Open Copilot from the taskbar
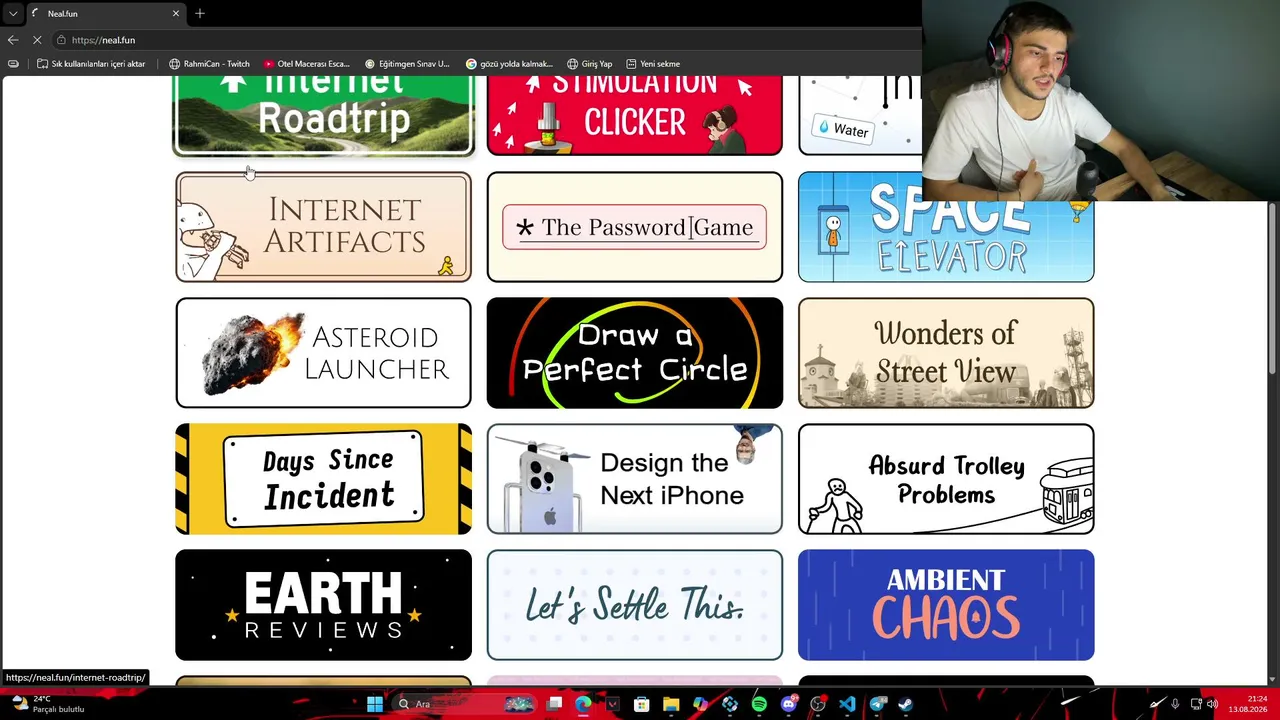The height and width of the screenshot is (720, 1280). tap(700, 704)
